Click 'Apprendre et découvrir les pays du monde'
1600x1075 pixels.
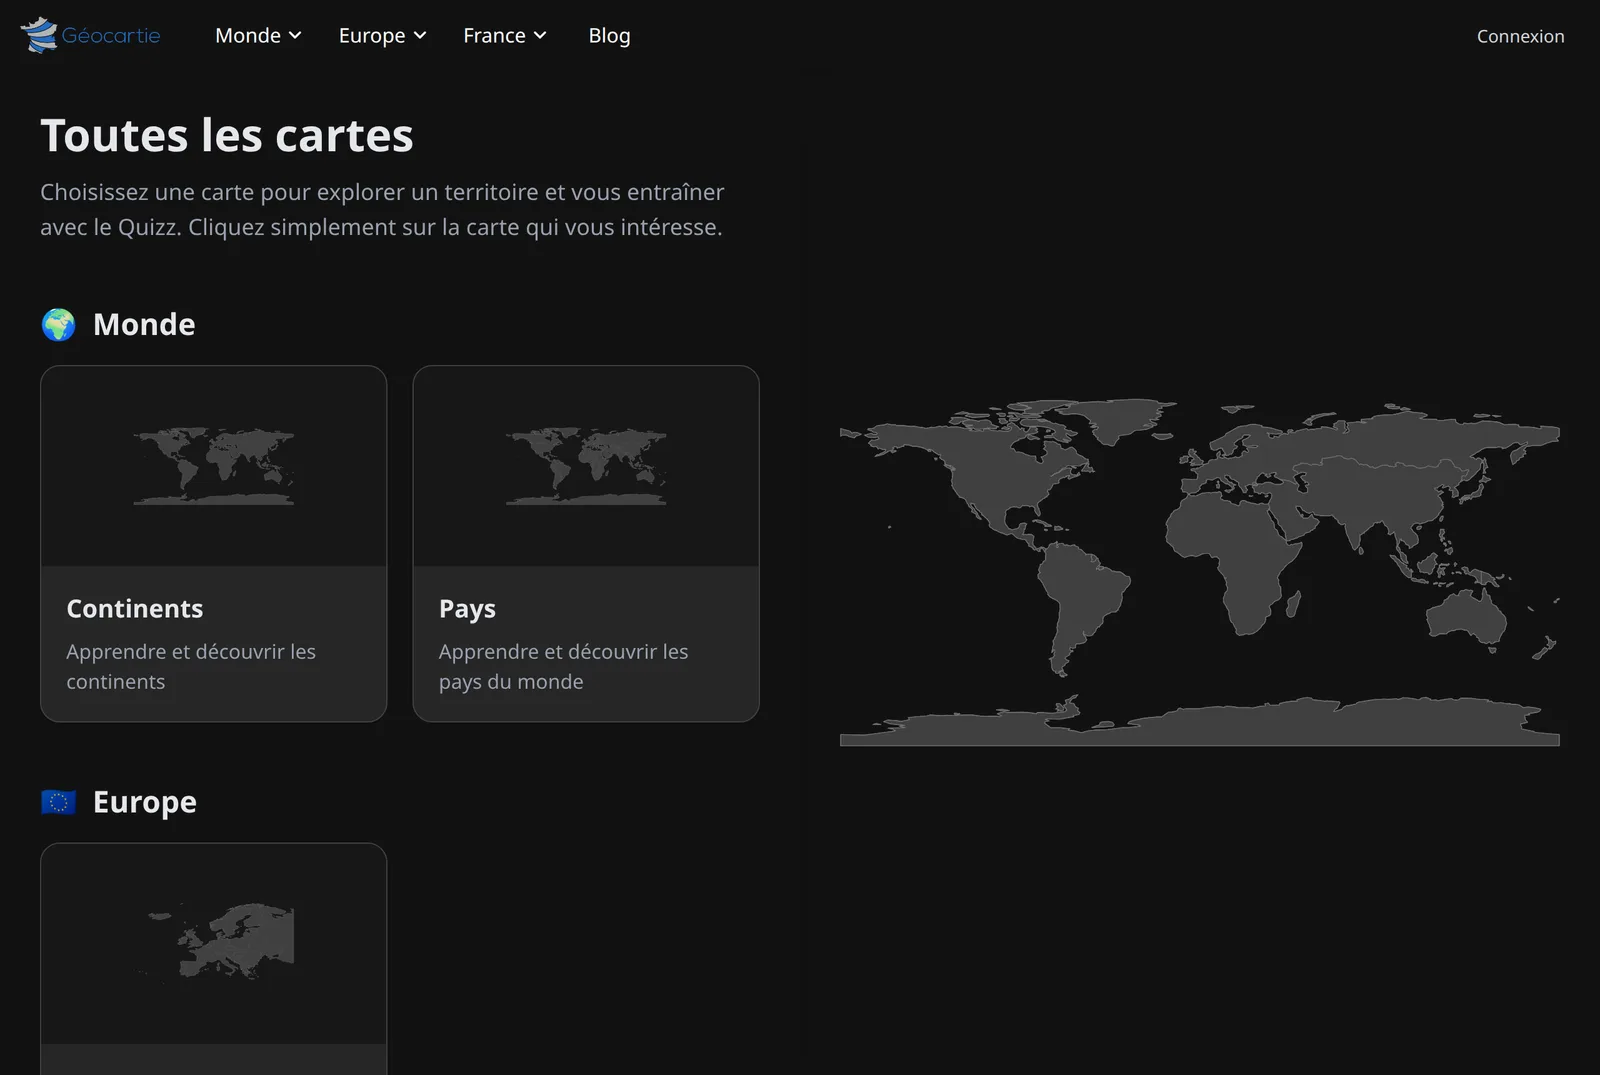563,666
